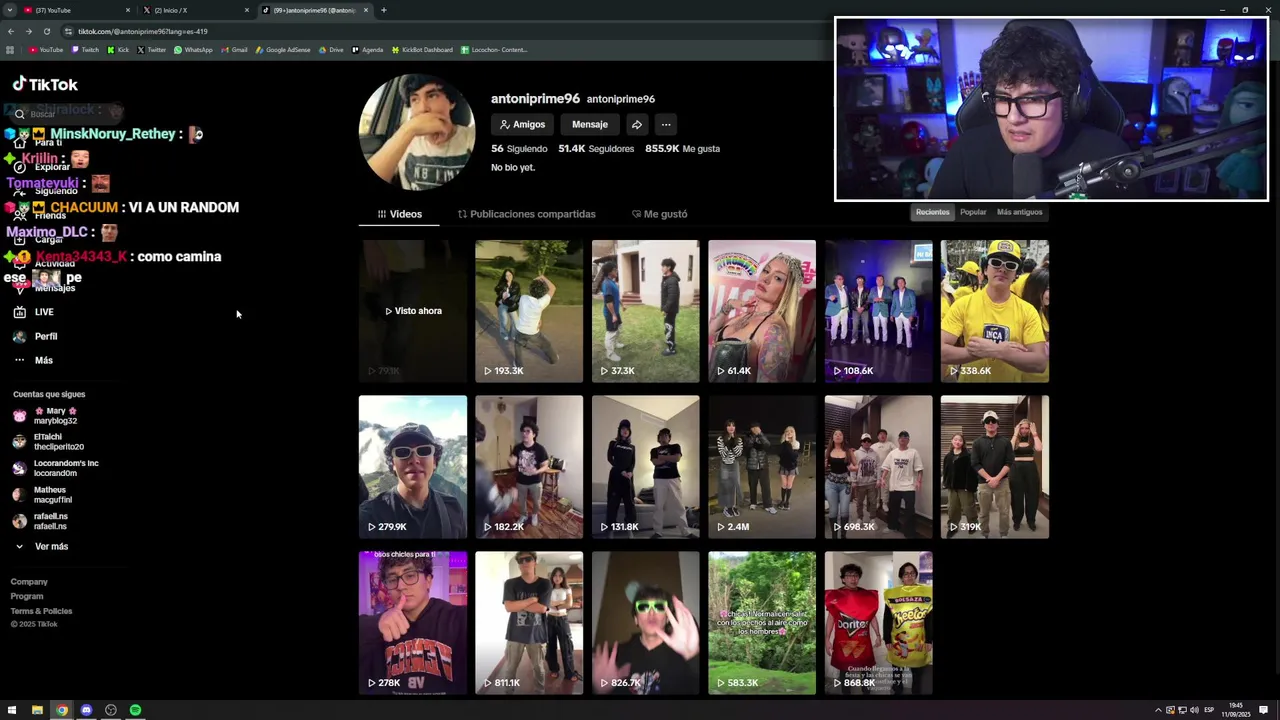Open followed account locorandom
The image size is (1280, 720).
click(56, 468)
